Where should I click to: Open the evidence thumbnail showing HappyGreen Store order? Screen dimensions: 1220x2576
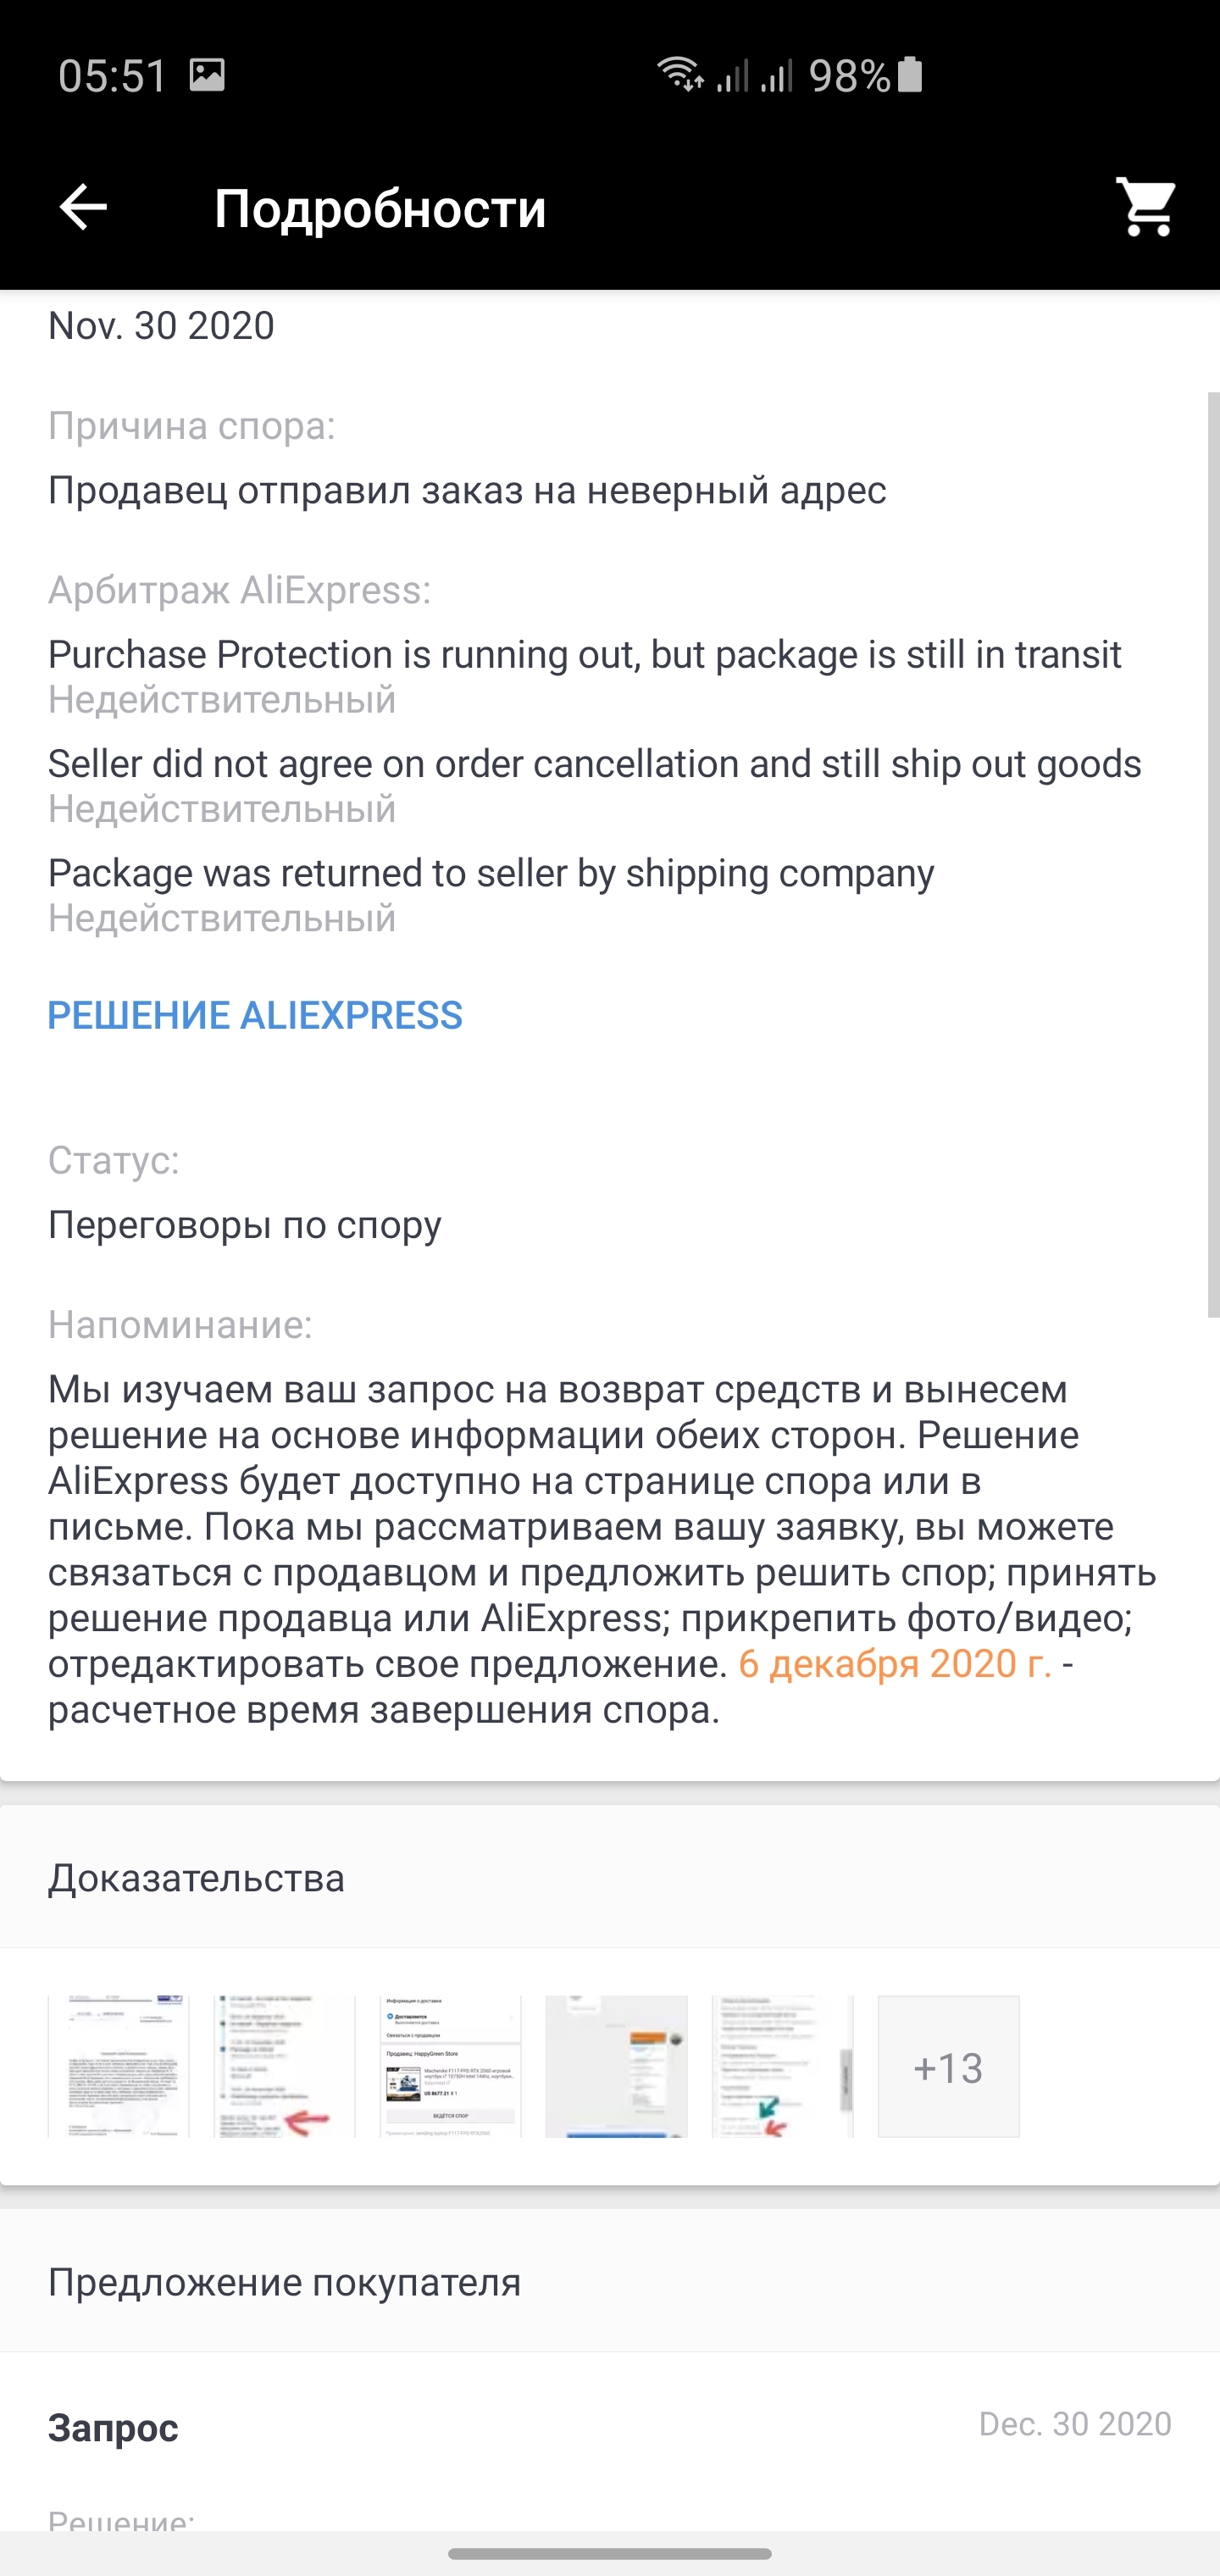tap(450, 2066)
